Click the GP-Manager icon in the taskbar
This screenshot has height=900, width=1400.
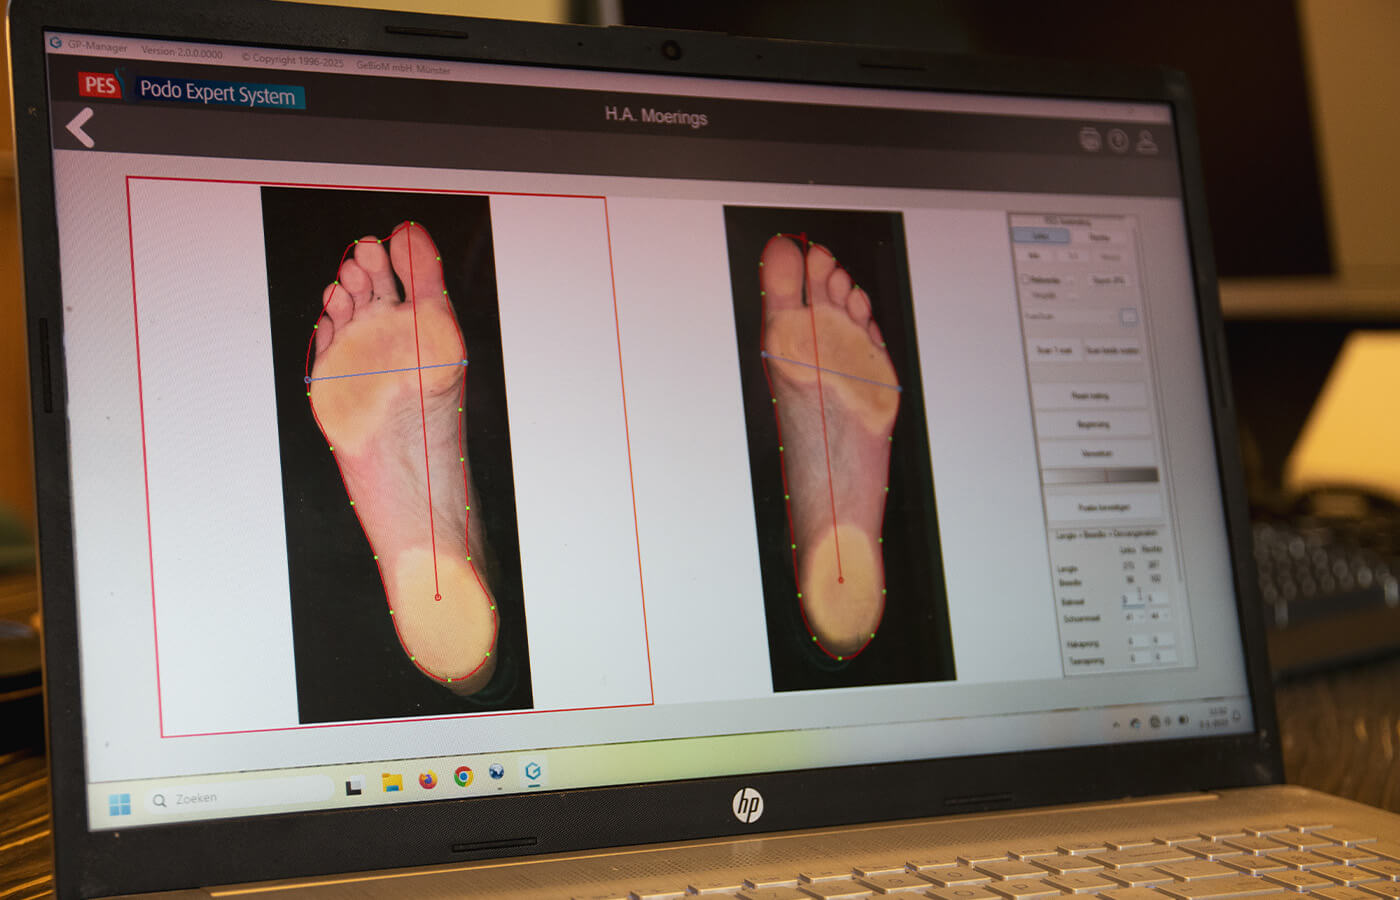click(x=533, y=771)
